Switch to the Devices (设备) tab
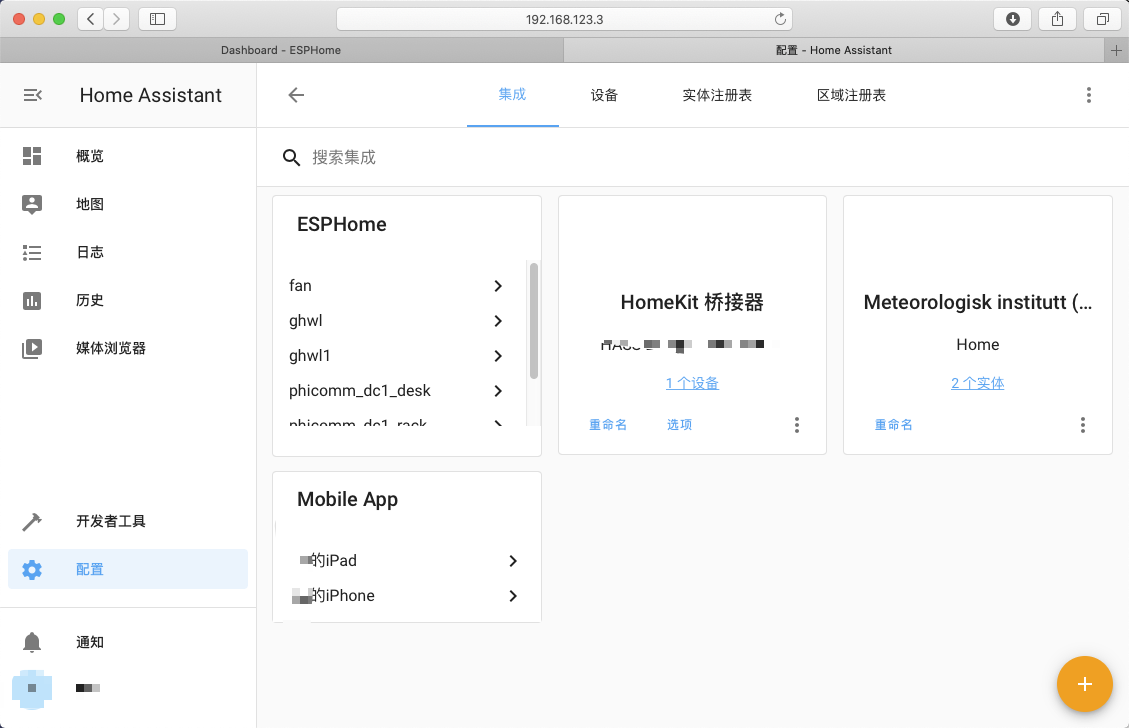The height and width of the screenshot is (728, 1129). (x=604, y=95)
